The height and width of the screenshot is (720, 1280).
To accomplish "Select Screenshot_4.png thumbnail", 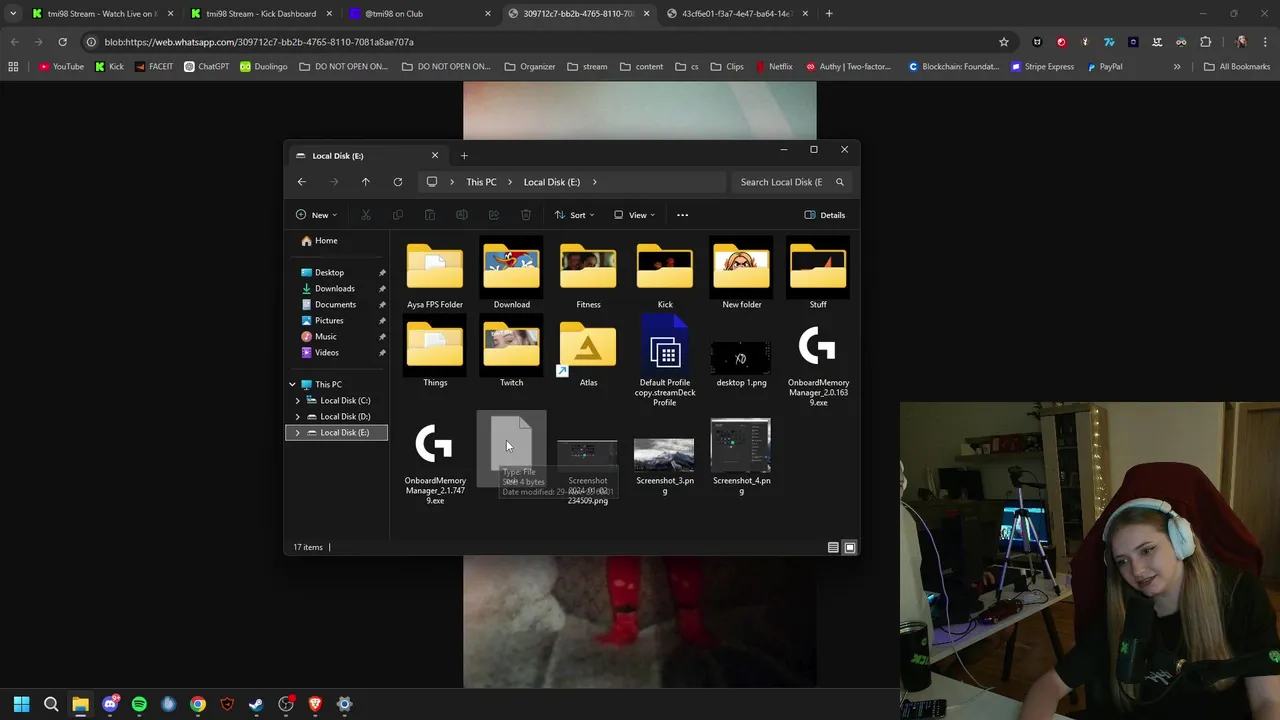I will 741,446.
